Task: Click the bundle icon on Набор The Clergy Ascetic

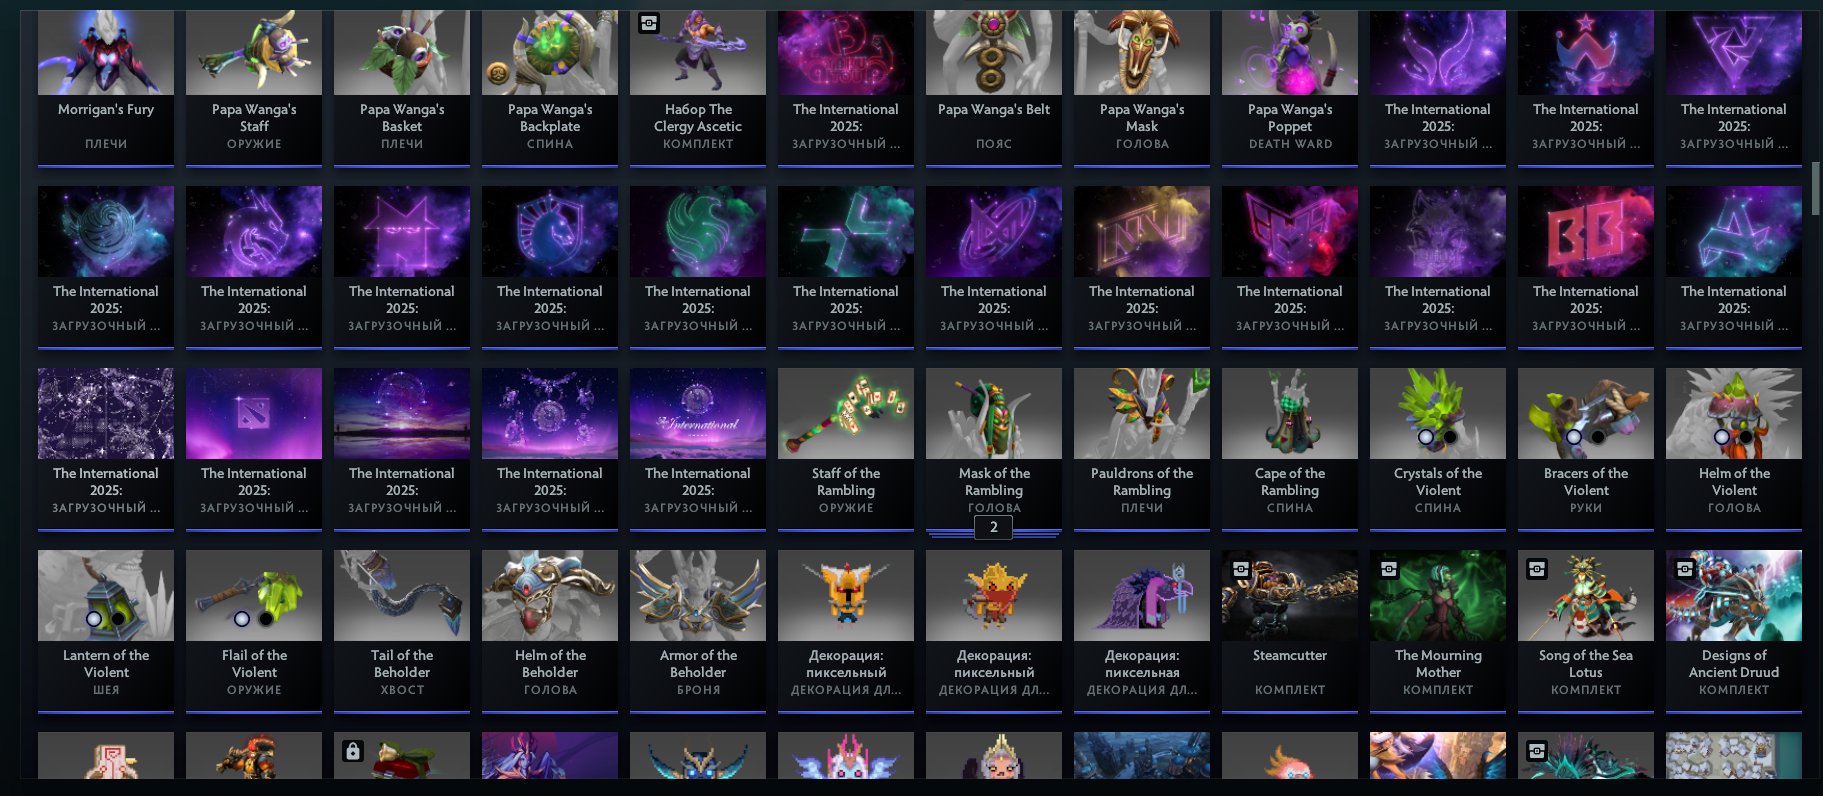Action: pyautogui.click(x=649, y=23)
